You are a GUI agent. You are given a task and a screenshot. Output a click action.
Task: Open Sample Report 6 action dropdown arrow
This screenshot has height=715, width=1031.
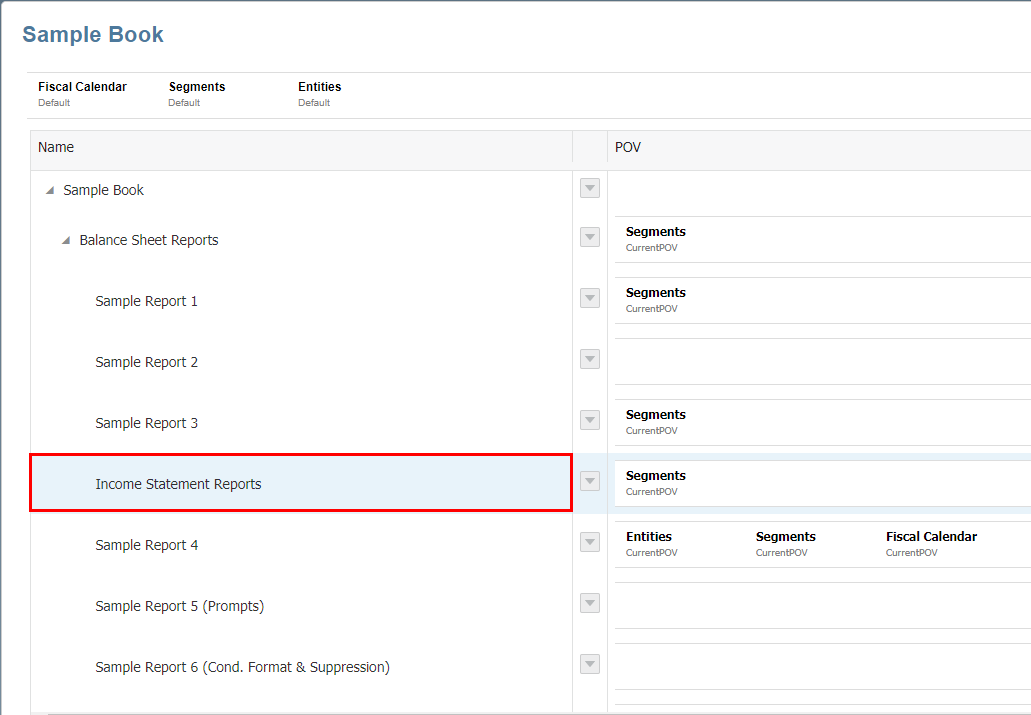590,664
